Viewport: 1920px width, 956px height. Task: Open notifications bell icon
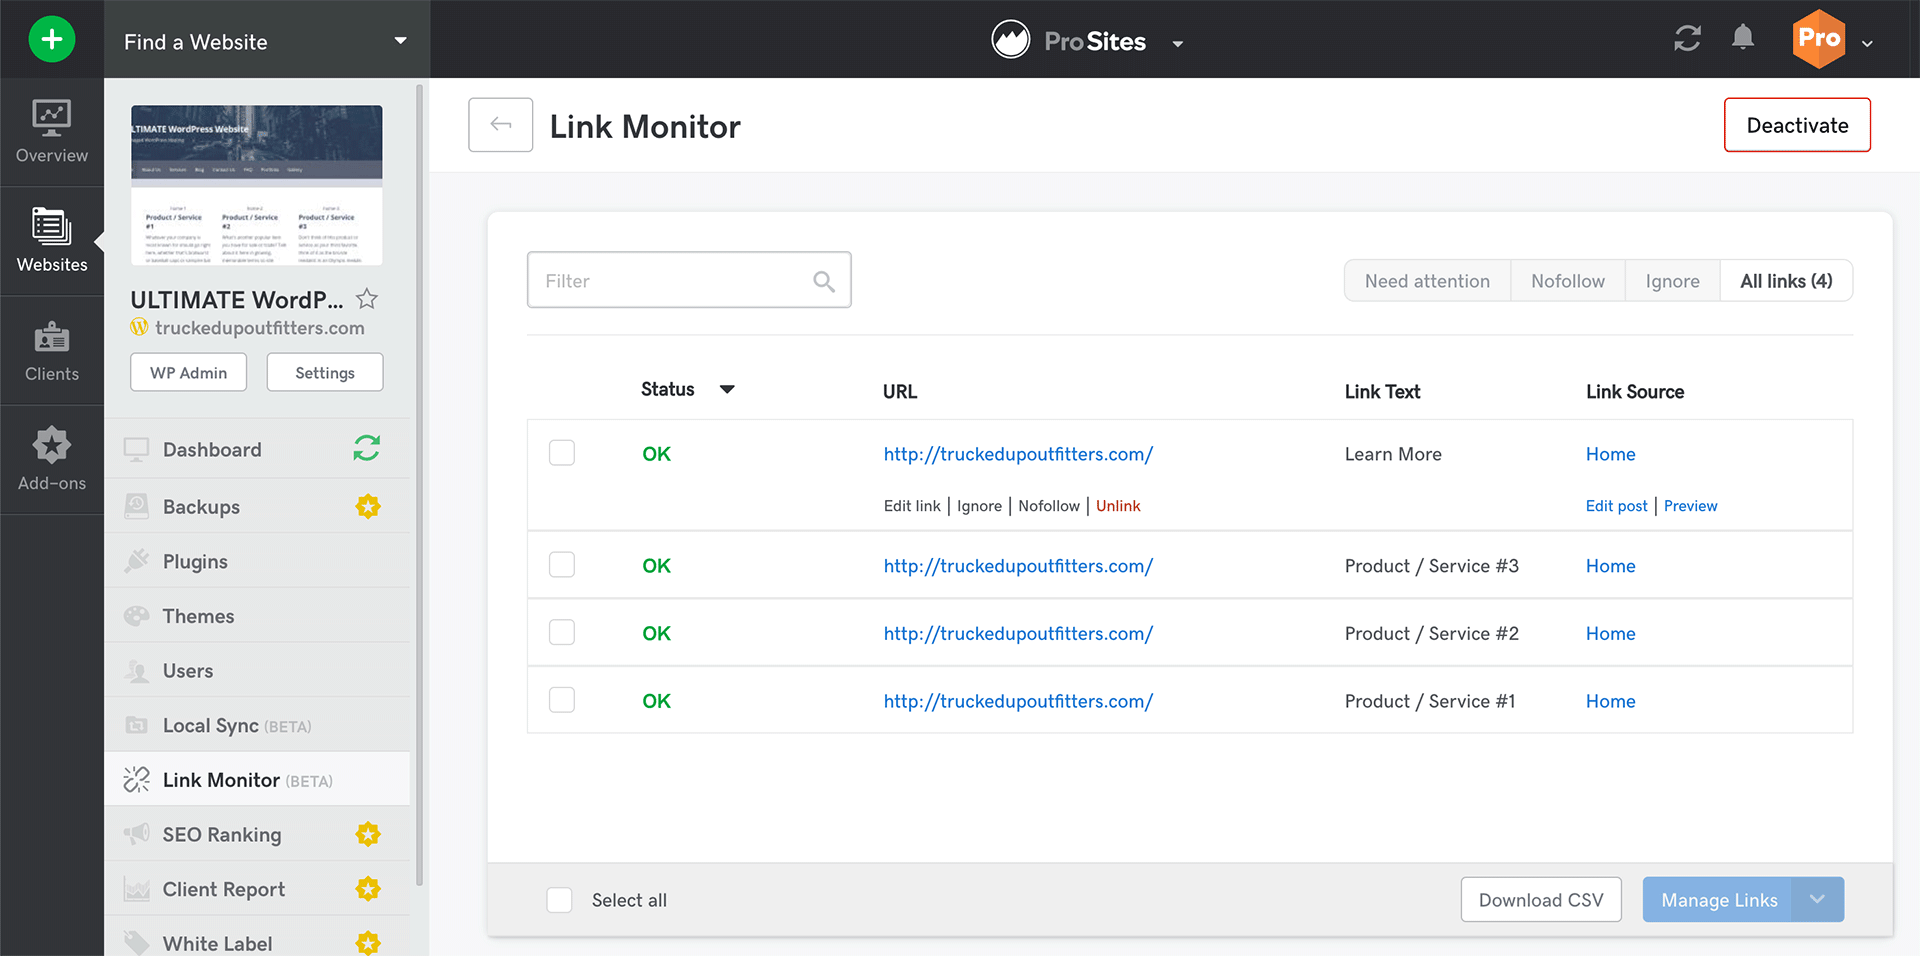tap(1742, 38)
